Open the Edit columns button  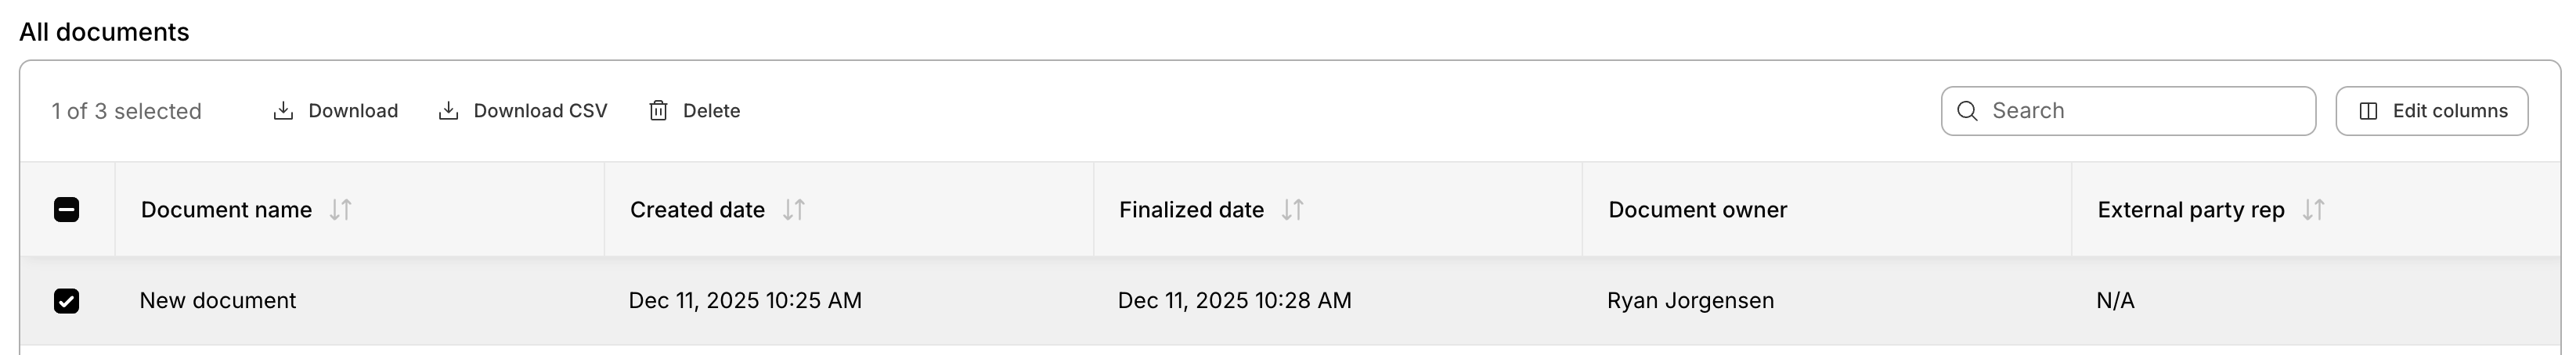click(x=2431, y=111)
